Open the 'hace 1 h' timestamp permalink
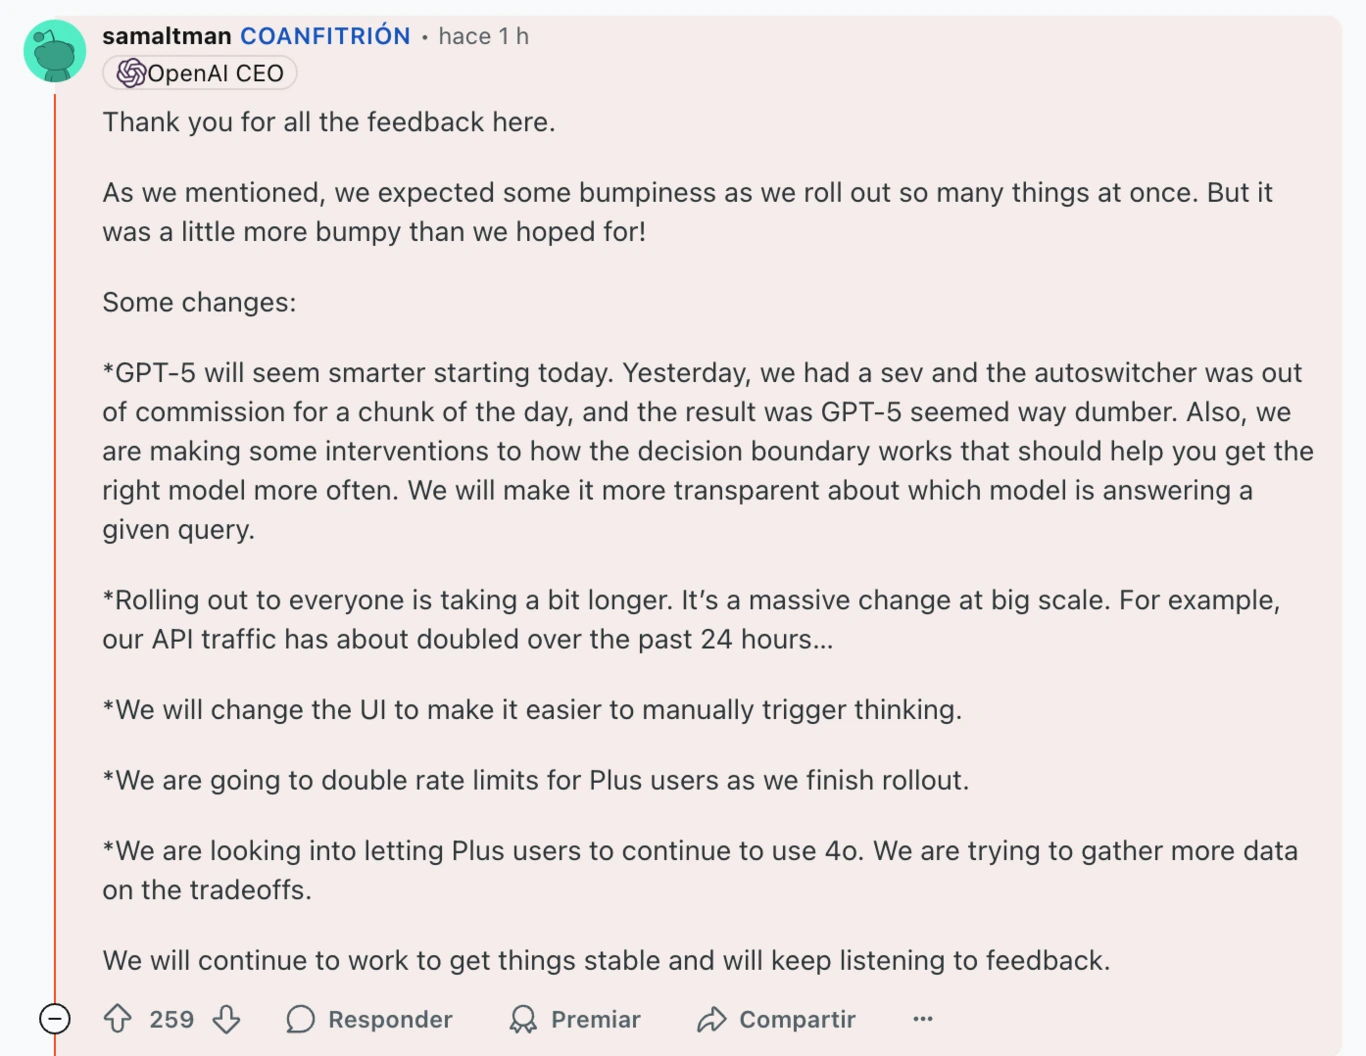Screen dimensions: 1366x1056 pos(484,36)
